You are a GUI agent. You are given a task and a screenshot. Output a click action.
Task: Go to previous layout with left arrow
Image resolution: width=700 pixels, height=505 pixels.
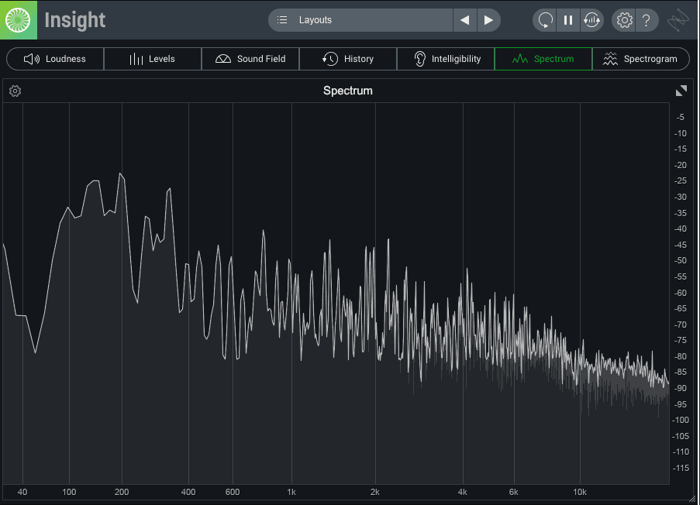point(465,20)
